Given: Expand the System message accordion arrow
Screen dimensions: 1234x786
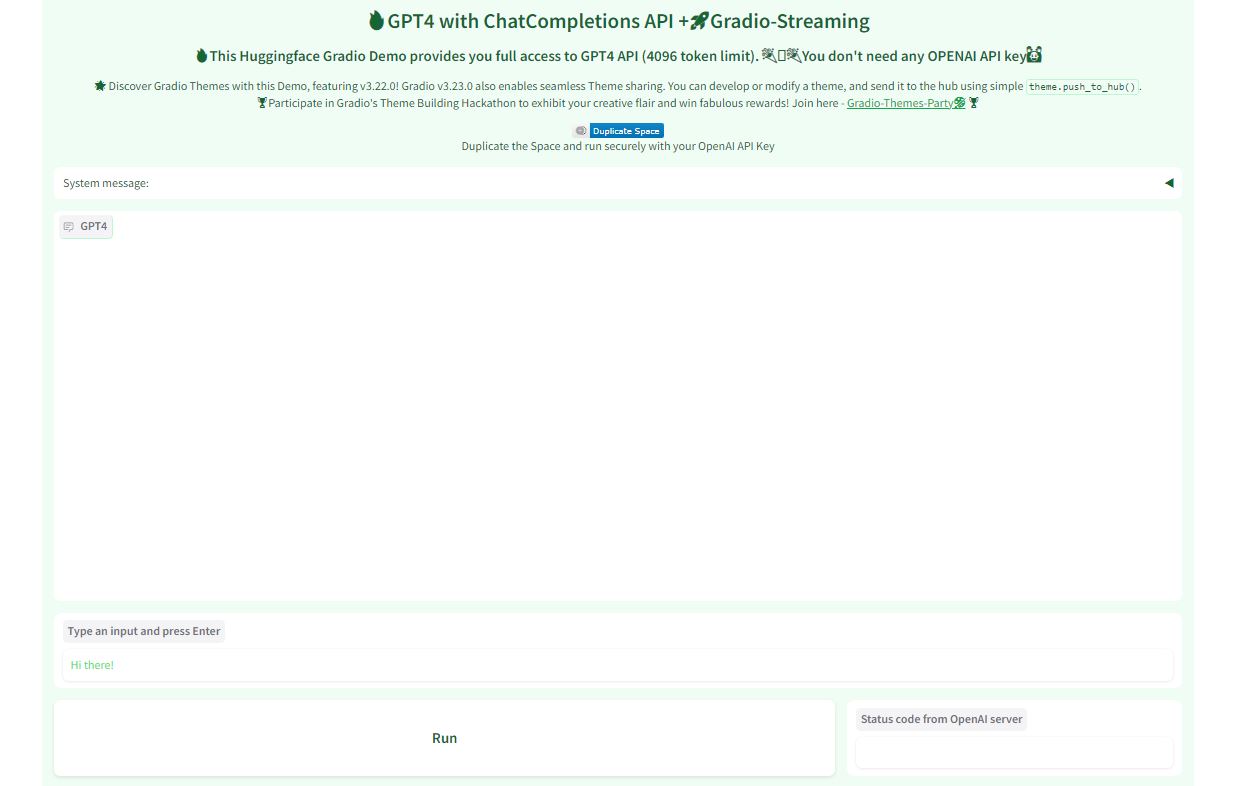Looking at the screenshot, I should [x=1168, y=183].
